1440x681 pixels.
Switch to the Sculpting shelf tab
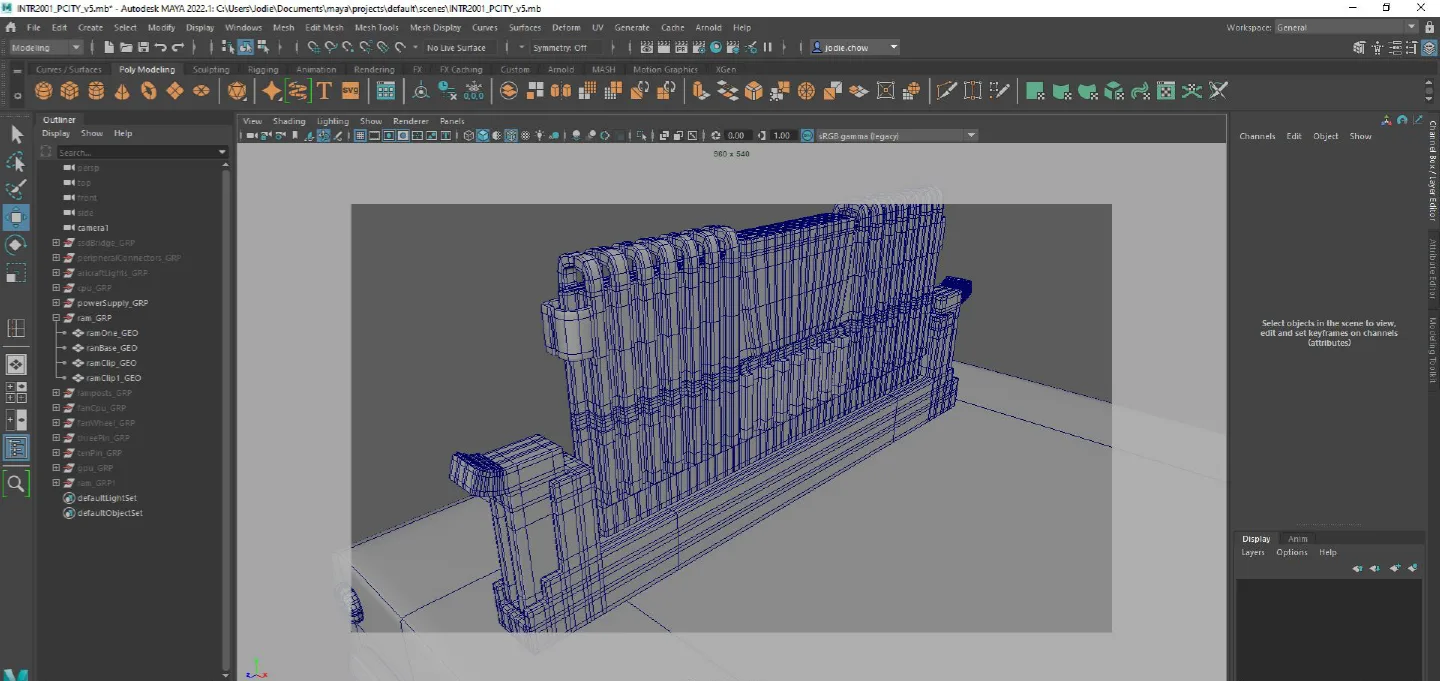(211, 70)
